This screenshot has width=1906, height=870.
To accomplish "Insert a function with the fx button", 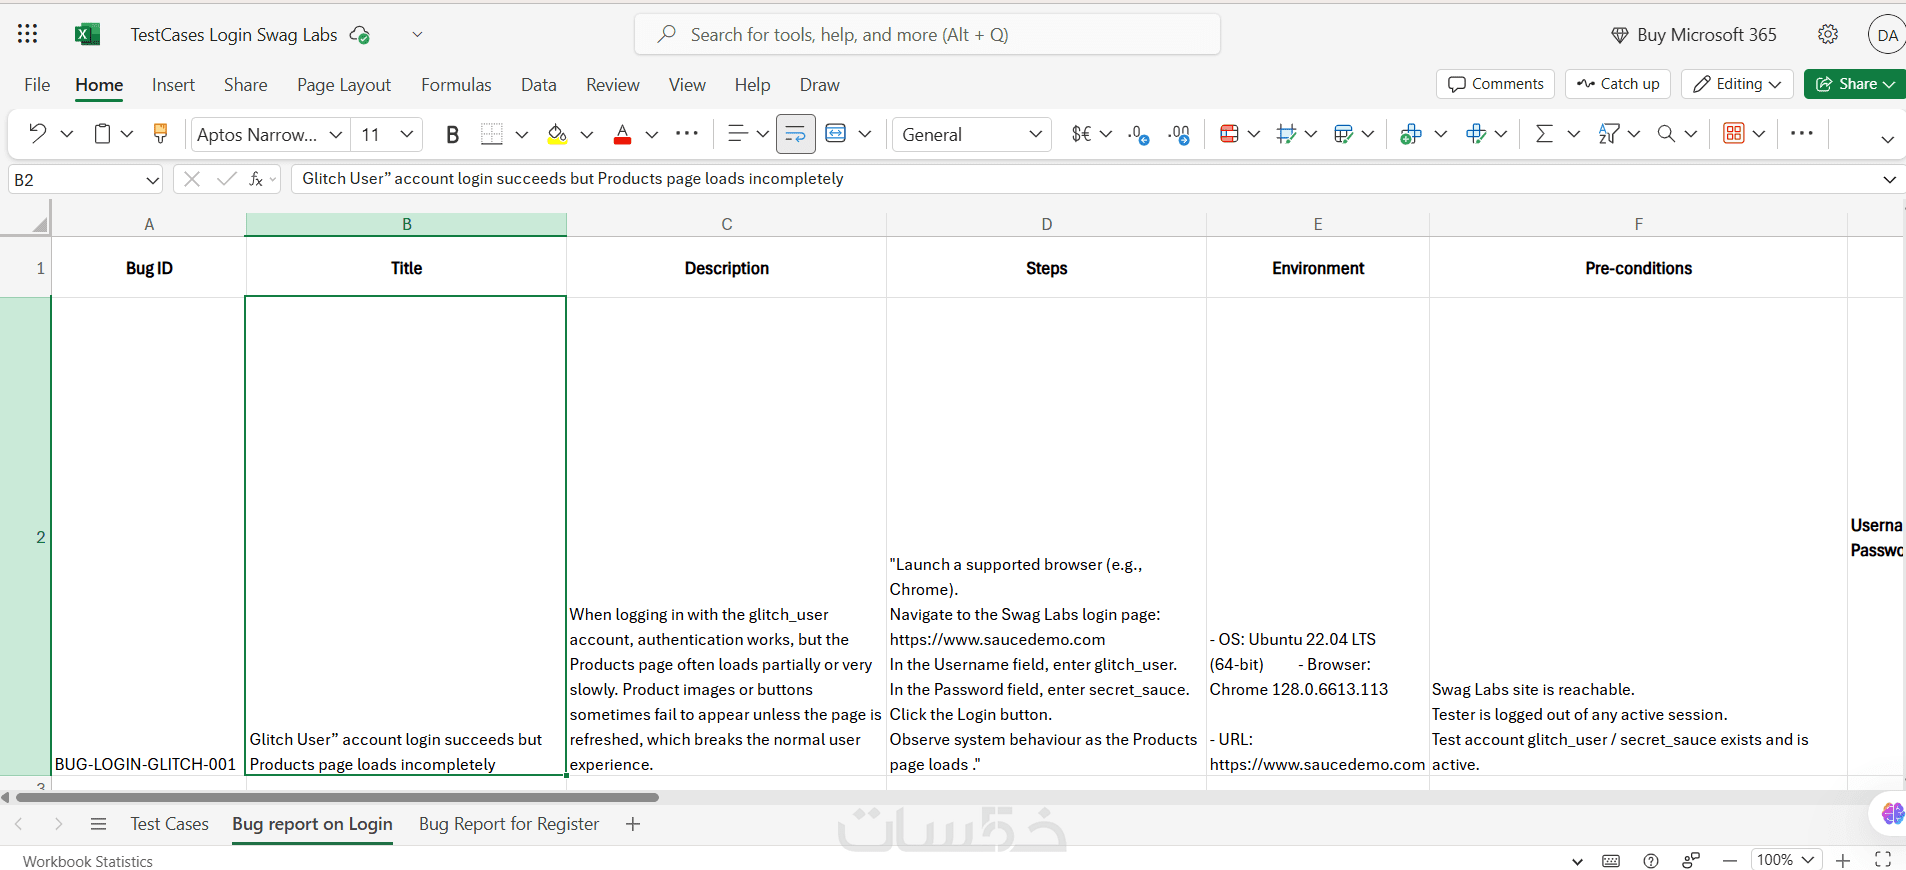I will (x=257, y=179).
